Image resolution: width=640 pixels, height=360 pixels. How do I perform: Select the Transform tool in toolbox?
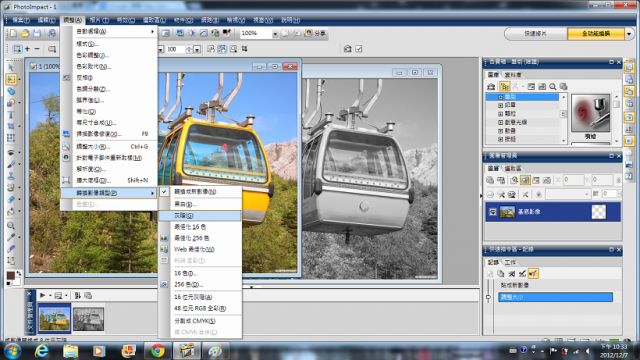11,138
